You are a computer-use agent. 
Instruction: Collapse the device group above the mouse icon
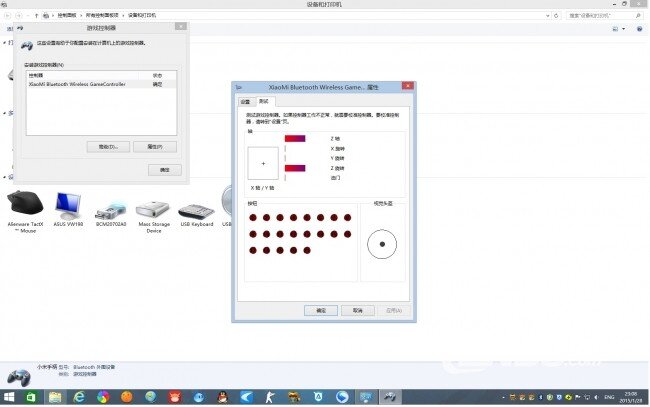pyautogui.click(x=5, y=177)
